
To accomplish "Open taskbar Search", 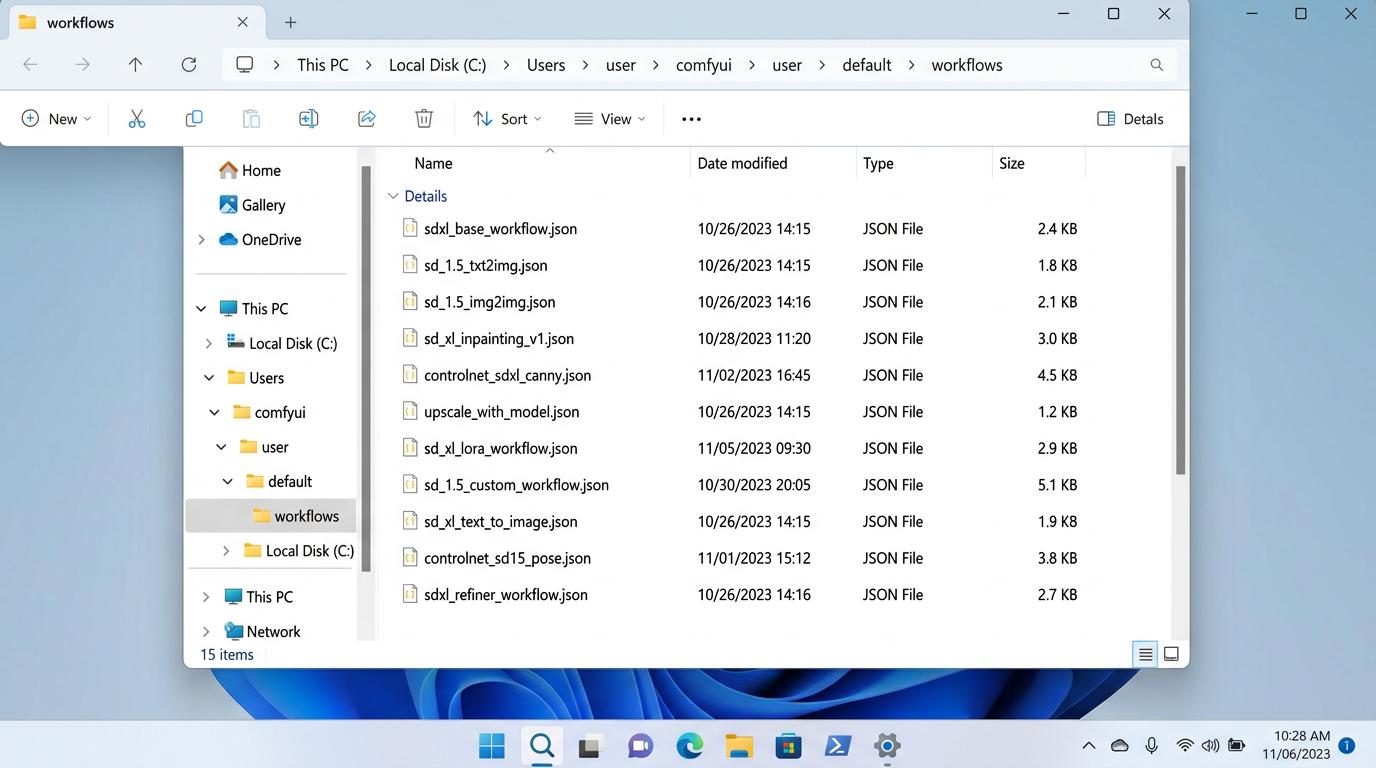I will click(x=541, y=746).
